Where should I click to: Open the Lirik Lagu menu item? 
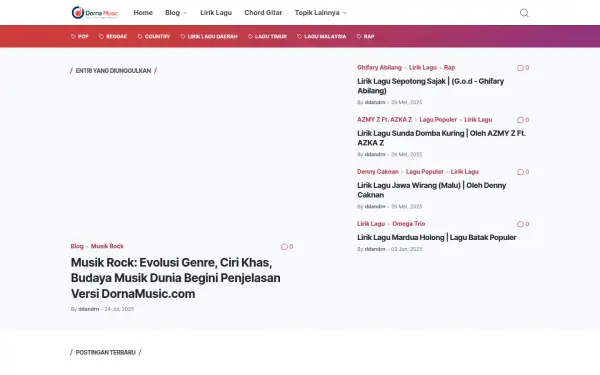coord(216,13)
